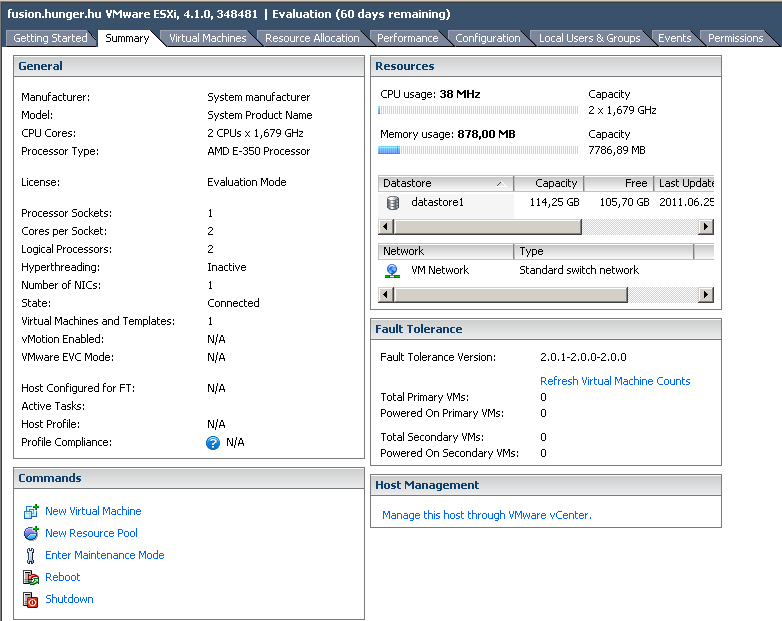Go to the Performance tab
Viewport: 782px width, 621px height.
tap(407, 38)
